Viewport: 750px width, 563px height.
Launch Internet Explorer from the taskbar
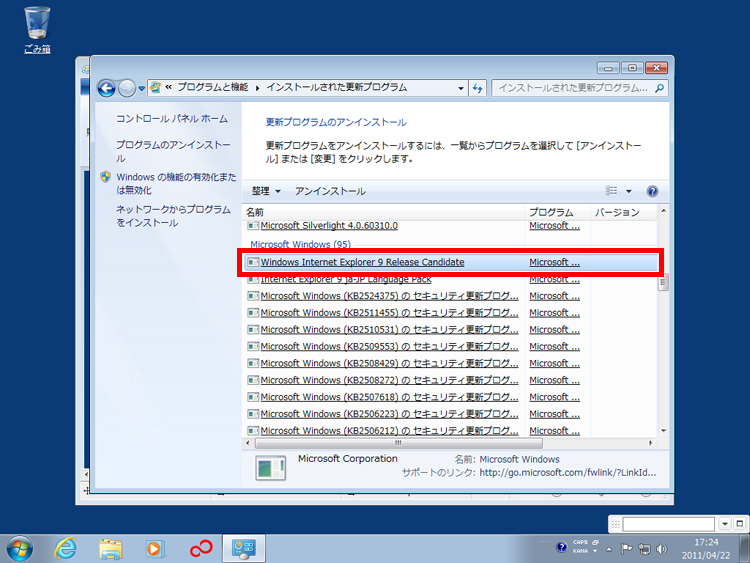(x=65, y=549)
